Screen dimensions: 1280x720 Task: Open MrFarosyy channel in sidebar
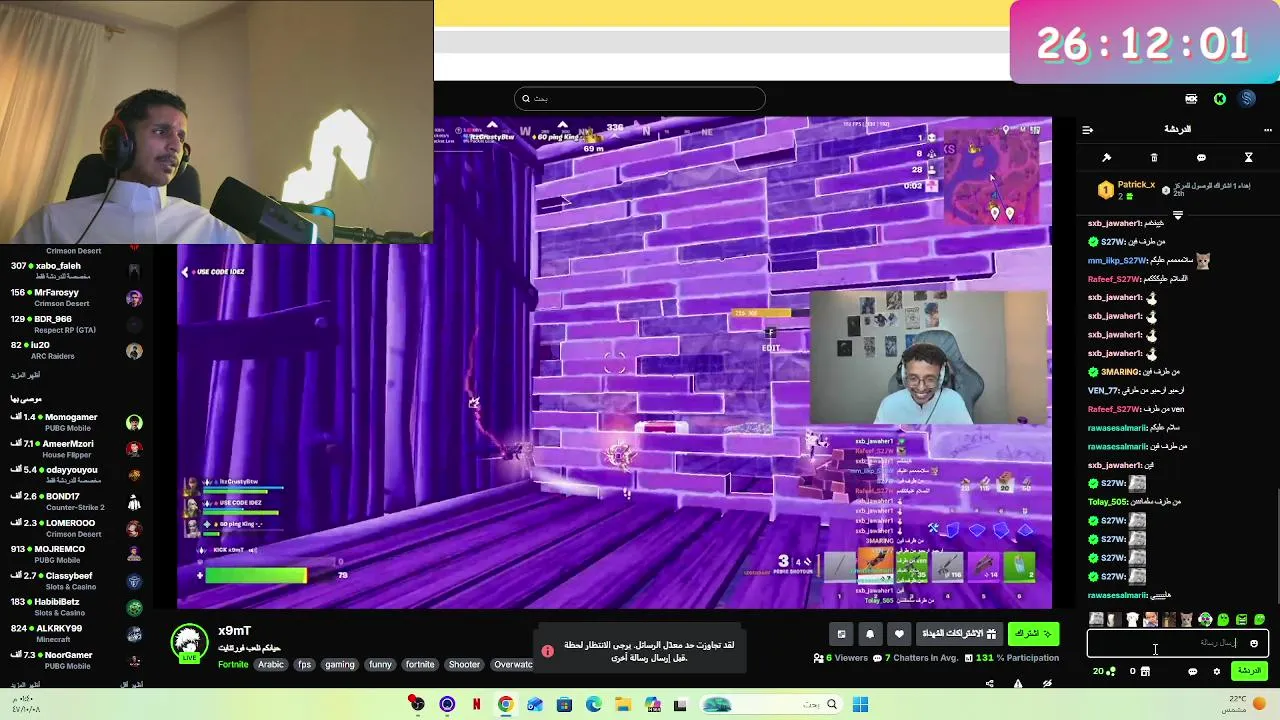coord(76,298)
